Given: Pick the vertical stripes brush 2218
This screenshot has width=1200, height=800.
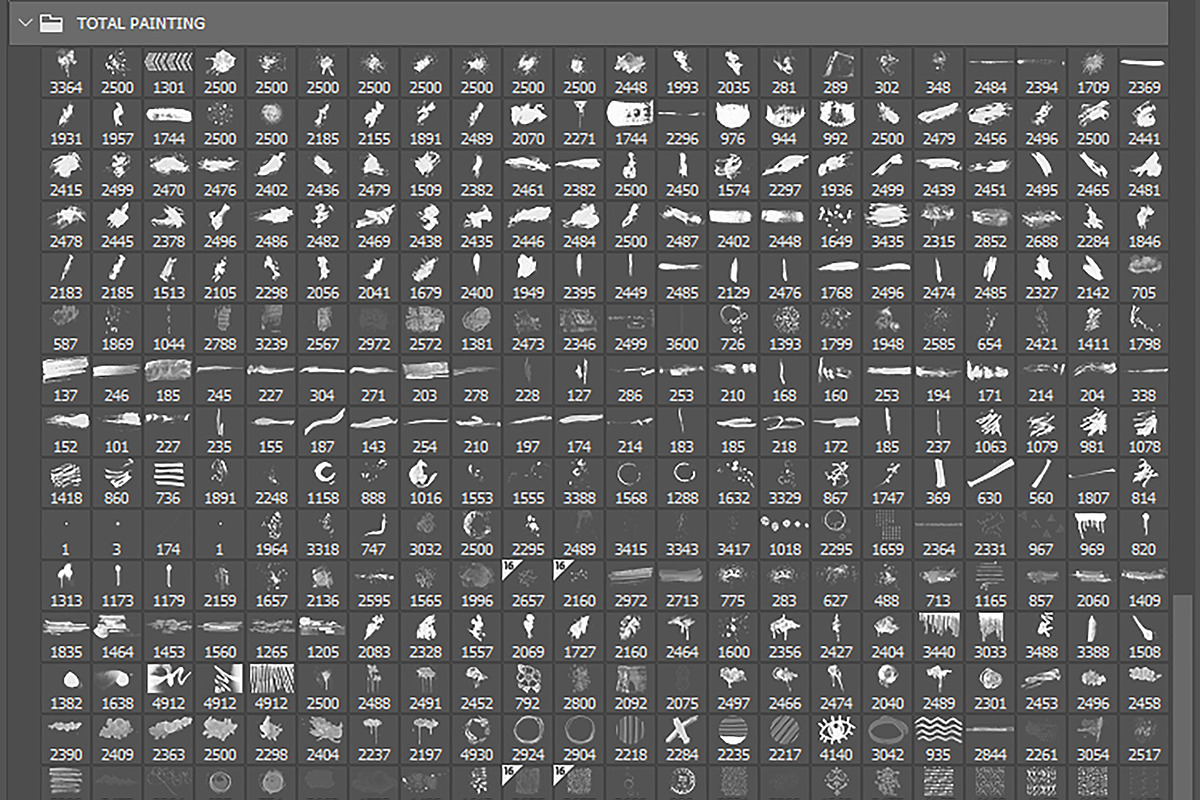Looking at the screenshot, I should pyautogui.click(x=631, y=740).
